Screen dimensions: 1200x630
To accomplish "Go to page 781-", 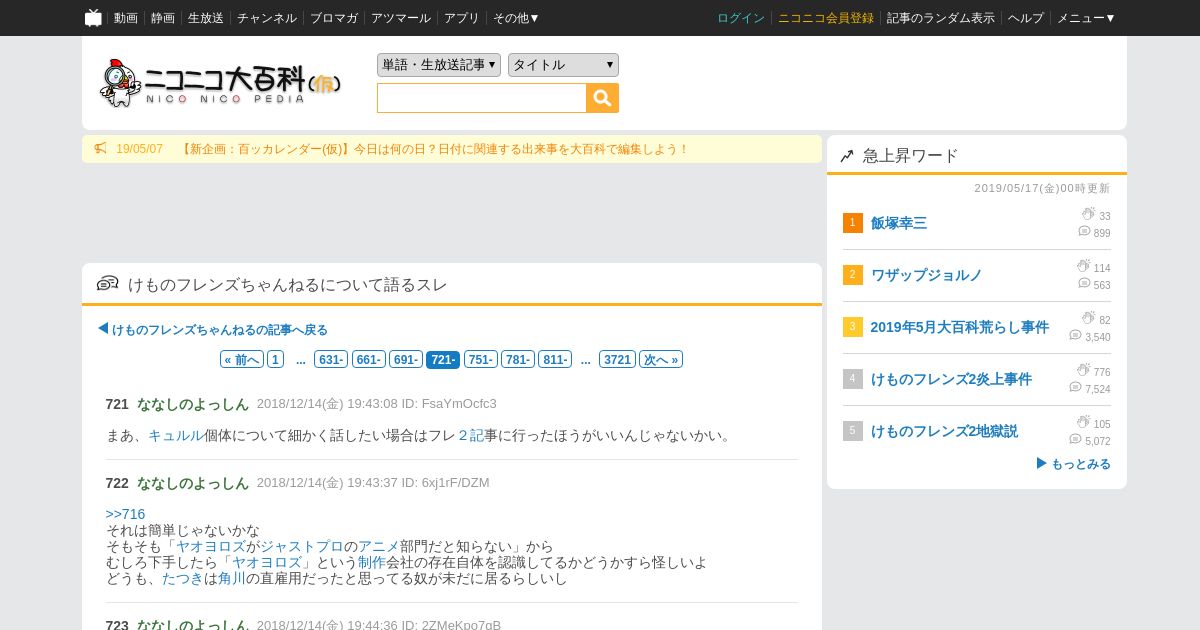I will coord(518,360).
